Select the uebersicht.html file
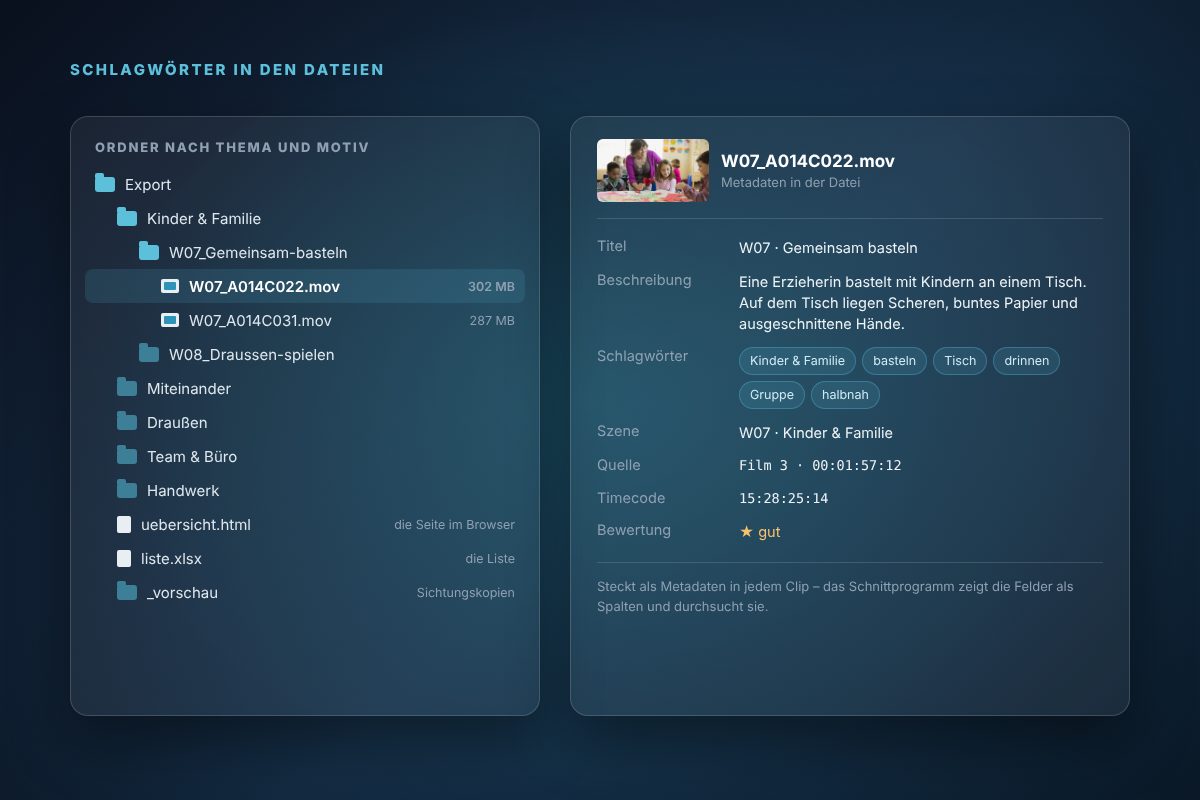This screenshot has width=1200, height=800. [x=305, y=524]
